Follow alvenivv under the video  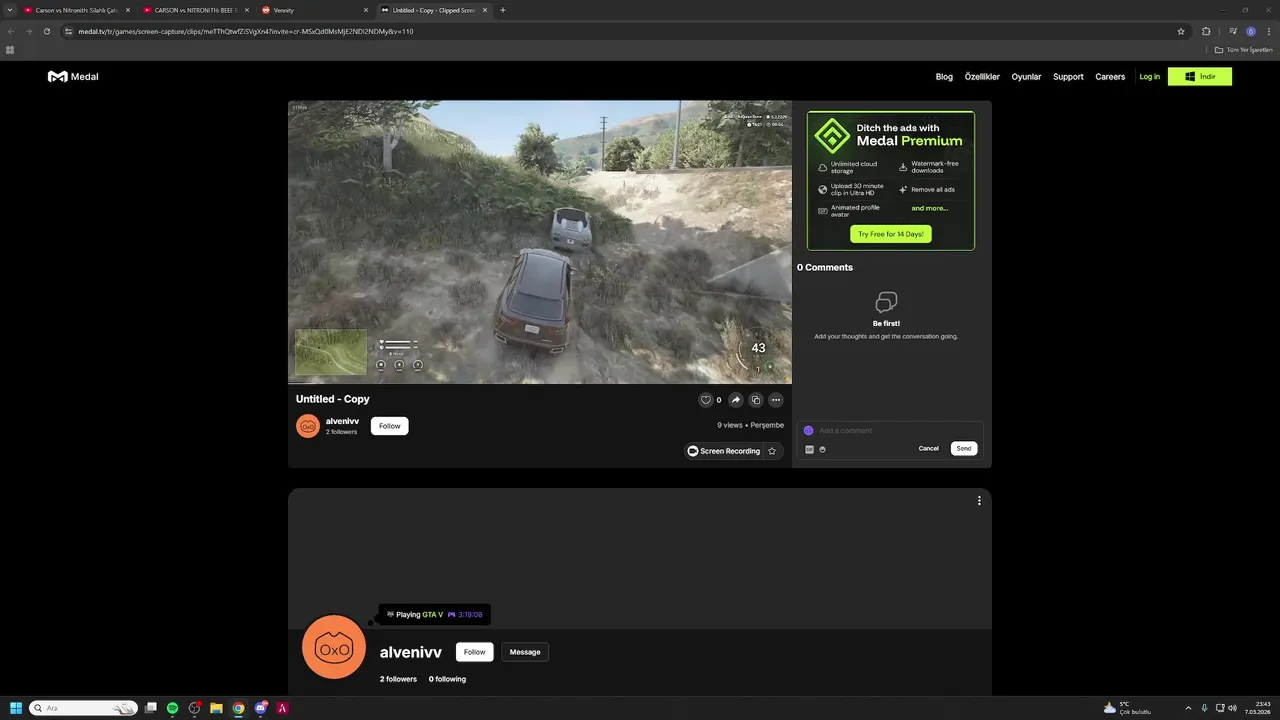[390, 426]
